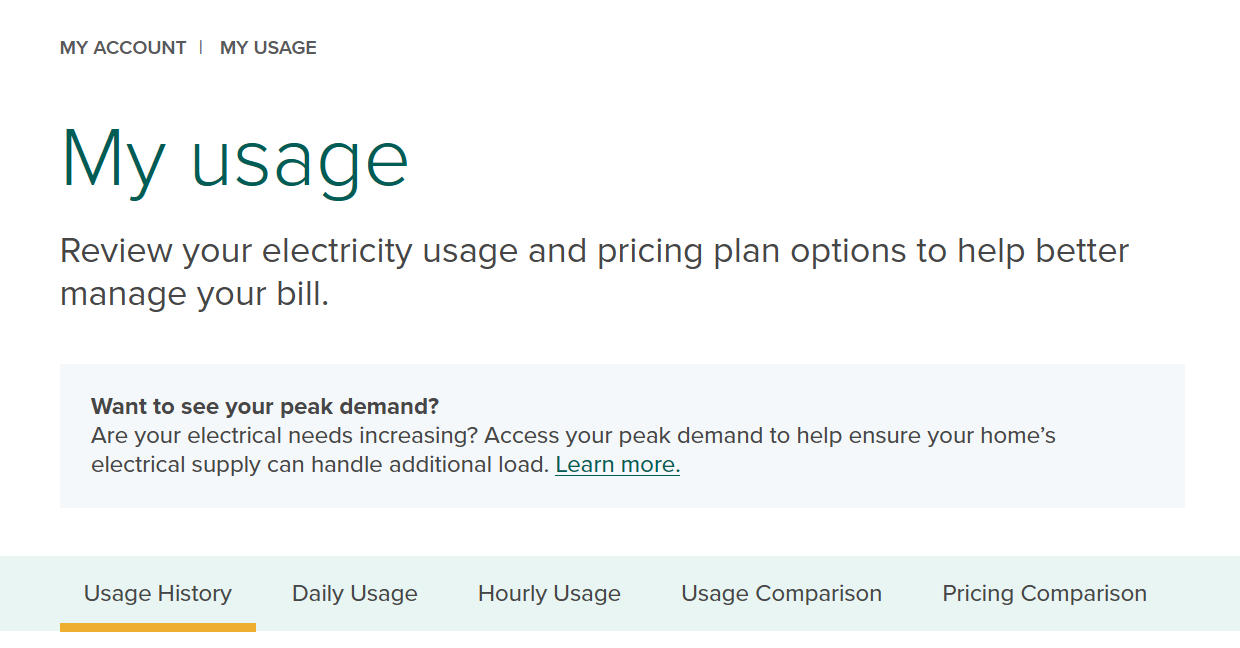Switch to the Usage History tab
Image resolution: width=1240 pixels, height=648 pixels.
pyautogui.click(x=158, y=593)
